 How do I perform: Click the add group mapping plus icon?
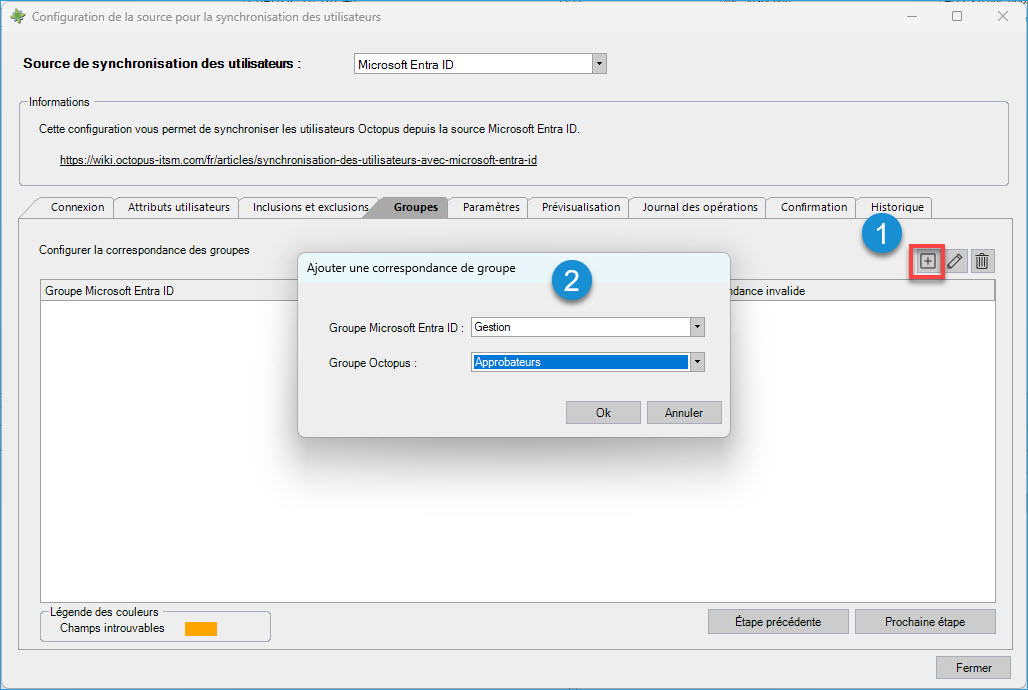tap(928, 261)
